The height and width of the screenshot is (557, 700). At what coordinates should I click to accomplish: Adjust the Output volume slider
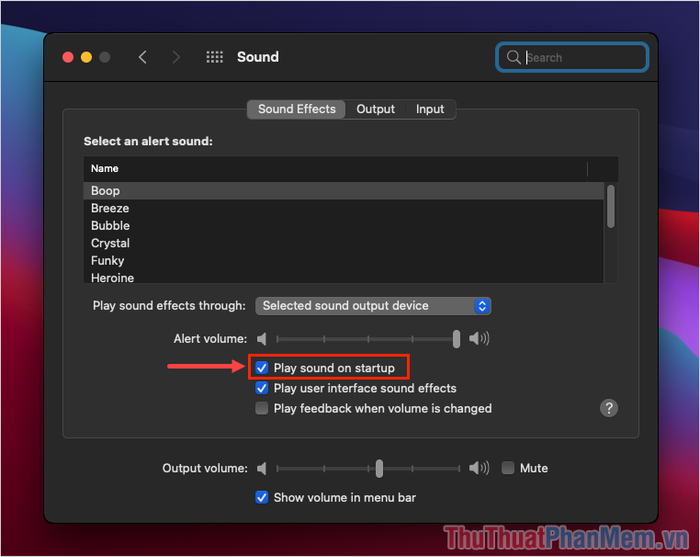[379, 469]
